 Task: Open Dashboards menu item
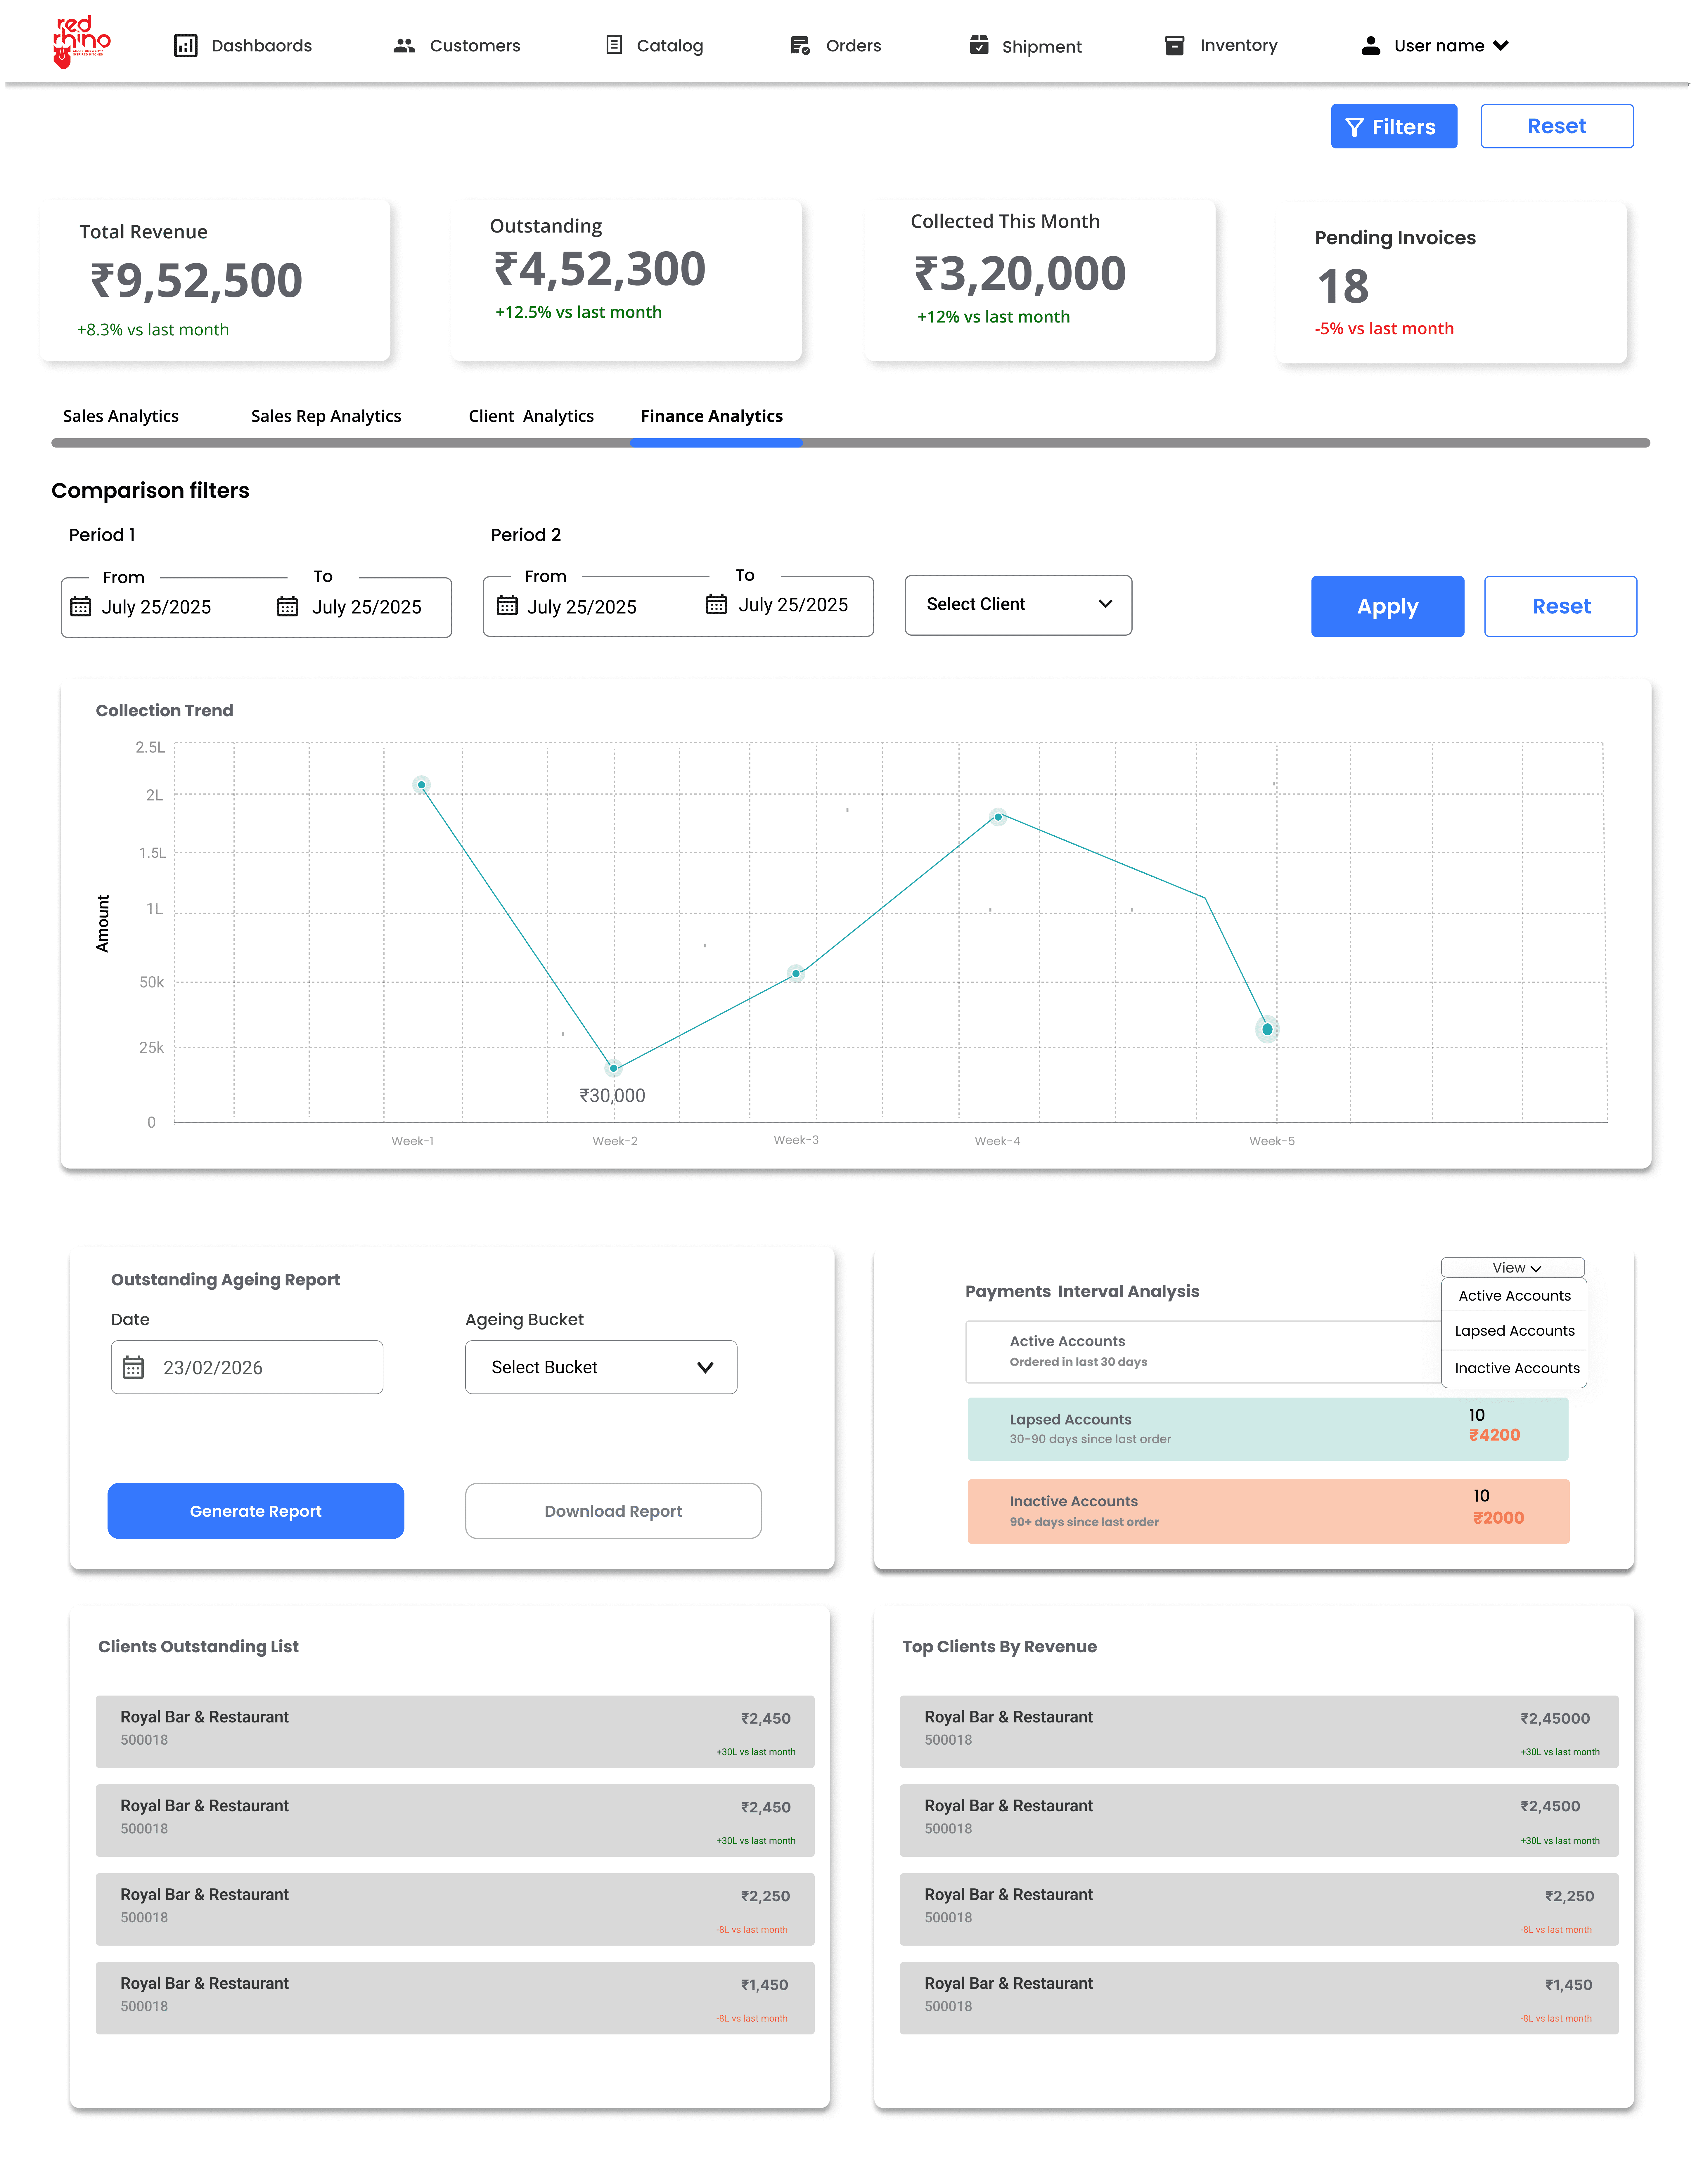tap(243, 46)
